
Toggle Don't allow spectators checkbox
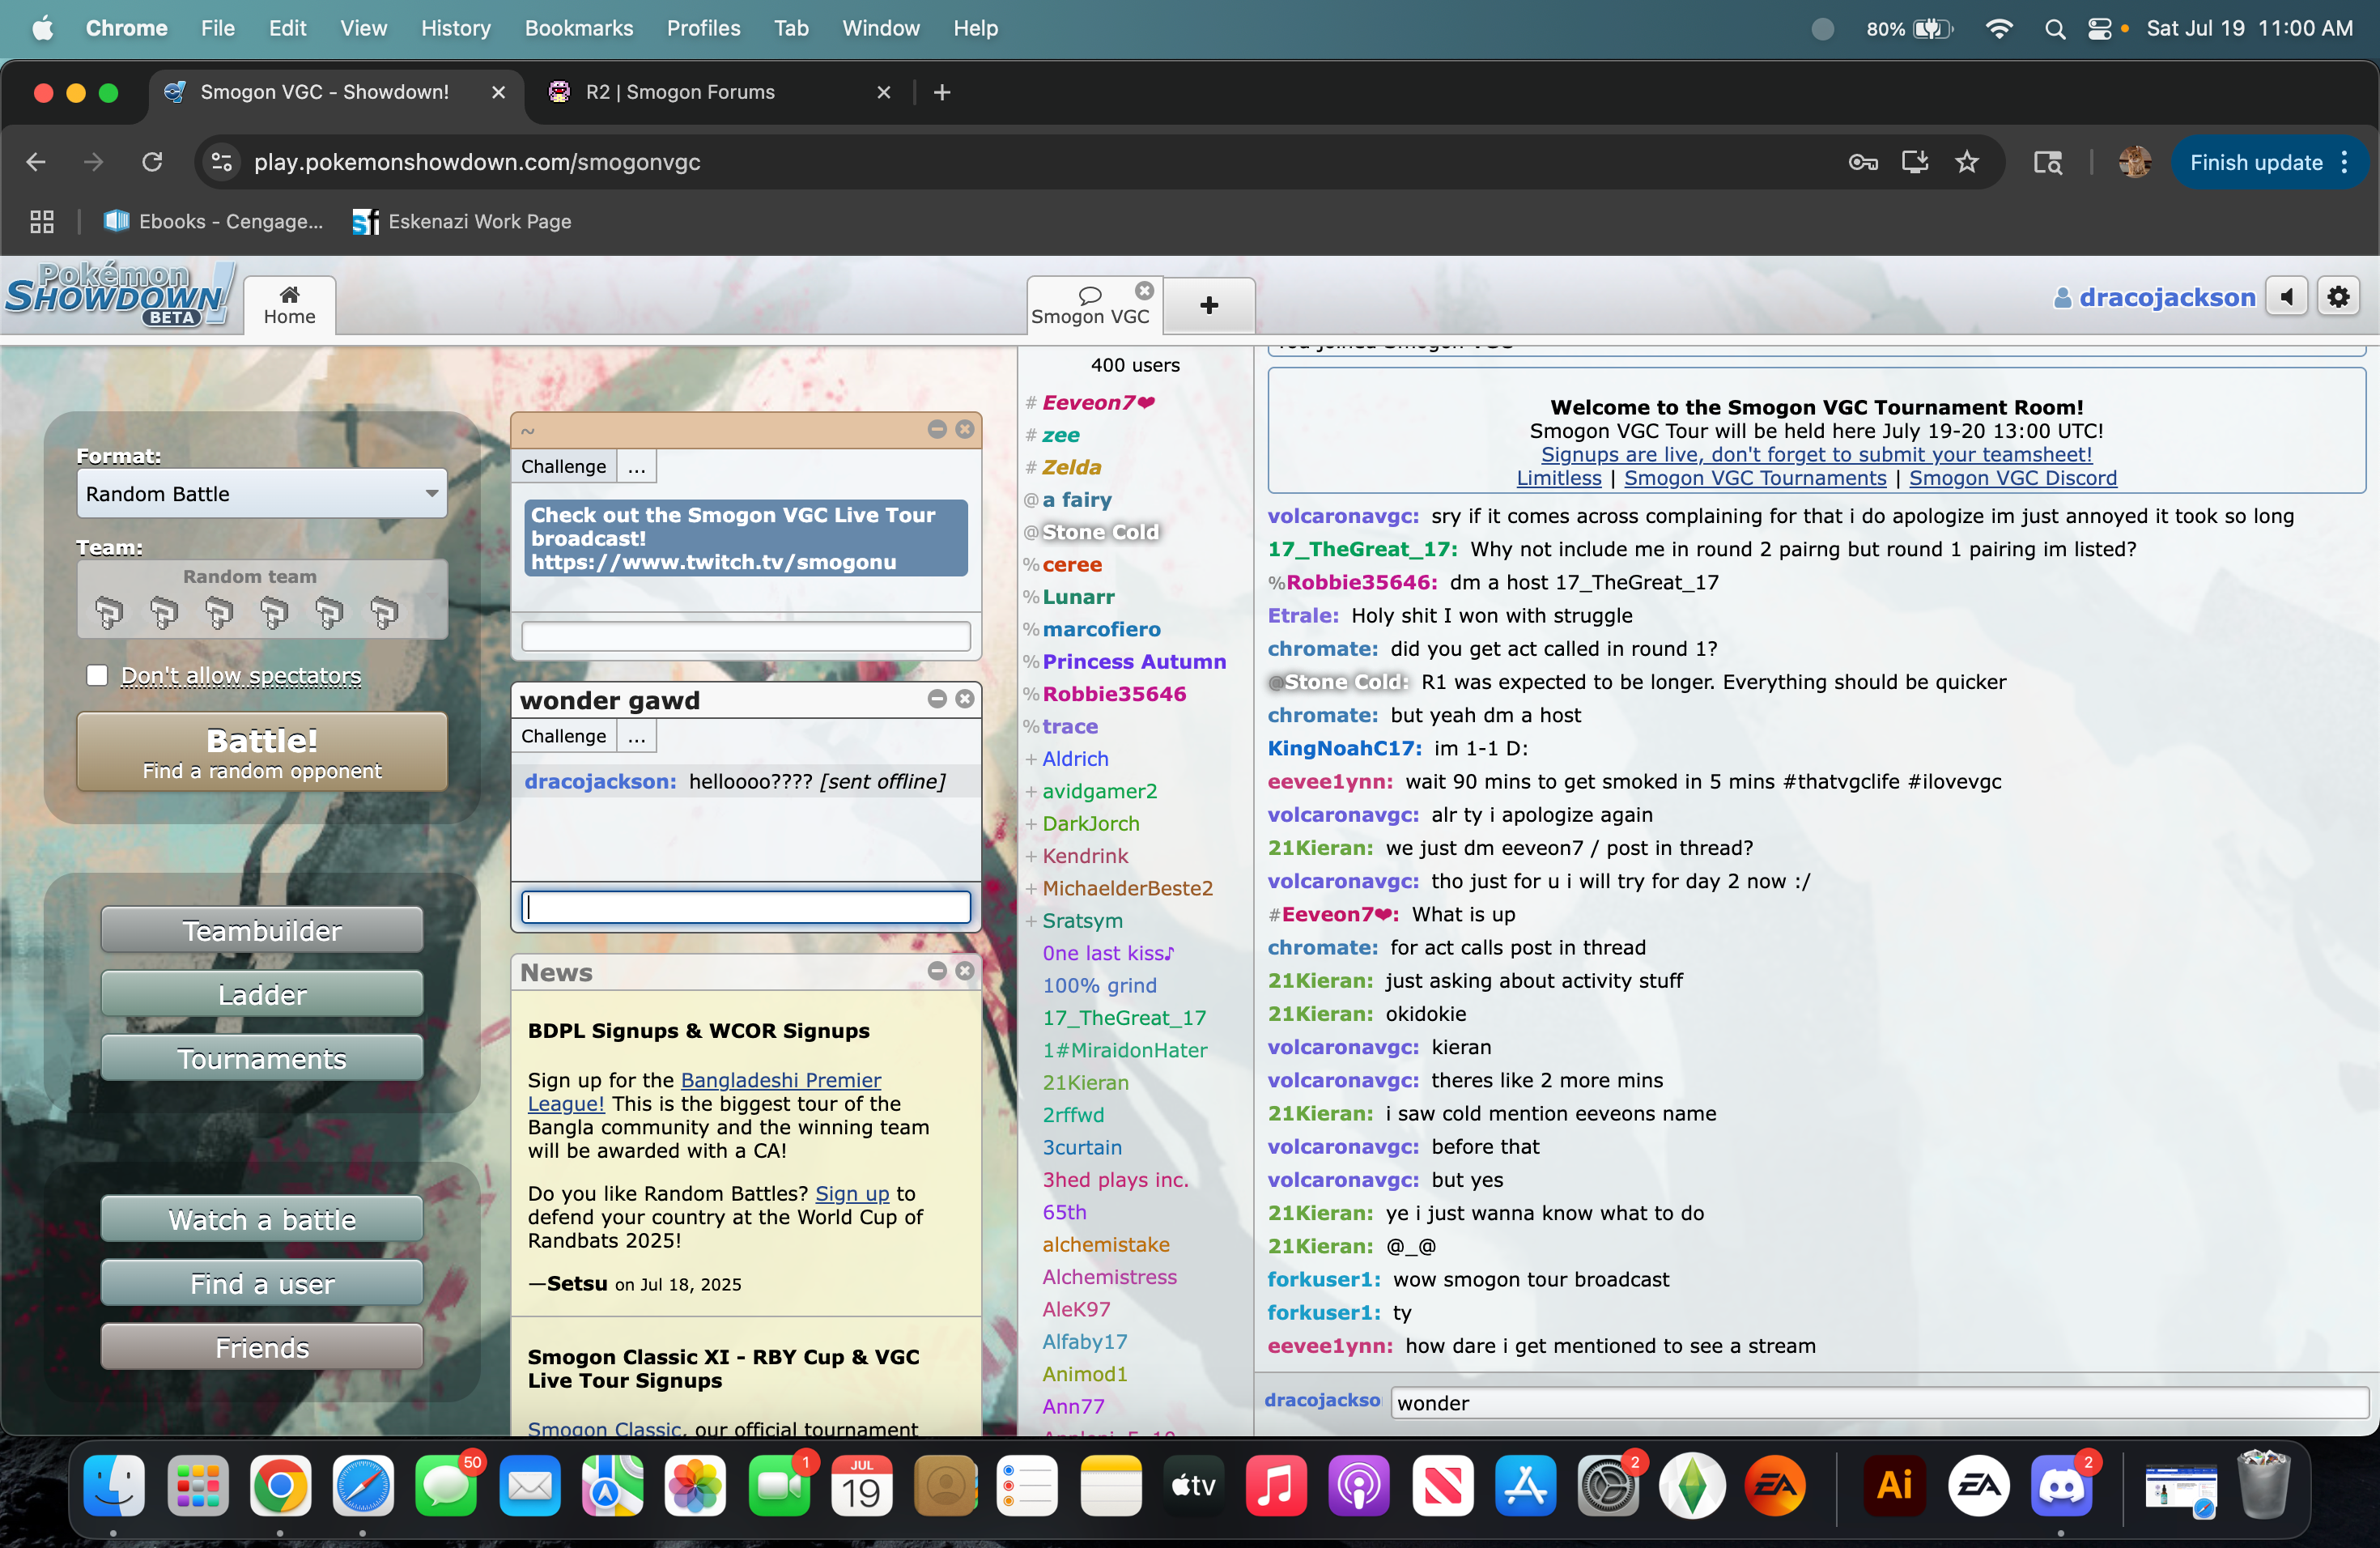click(97, 676)
